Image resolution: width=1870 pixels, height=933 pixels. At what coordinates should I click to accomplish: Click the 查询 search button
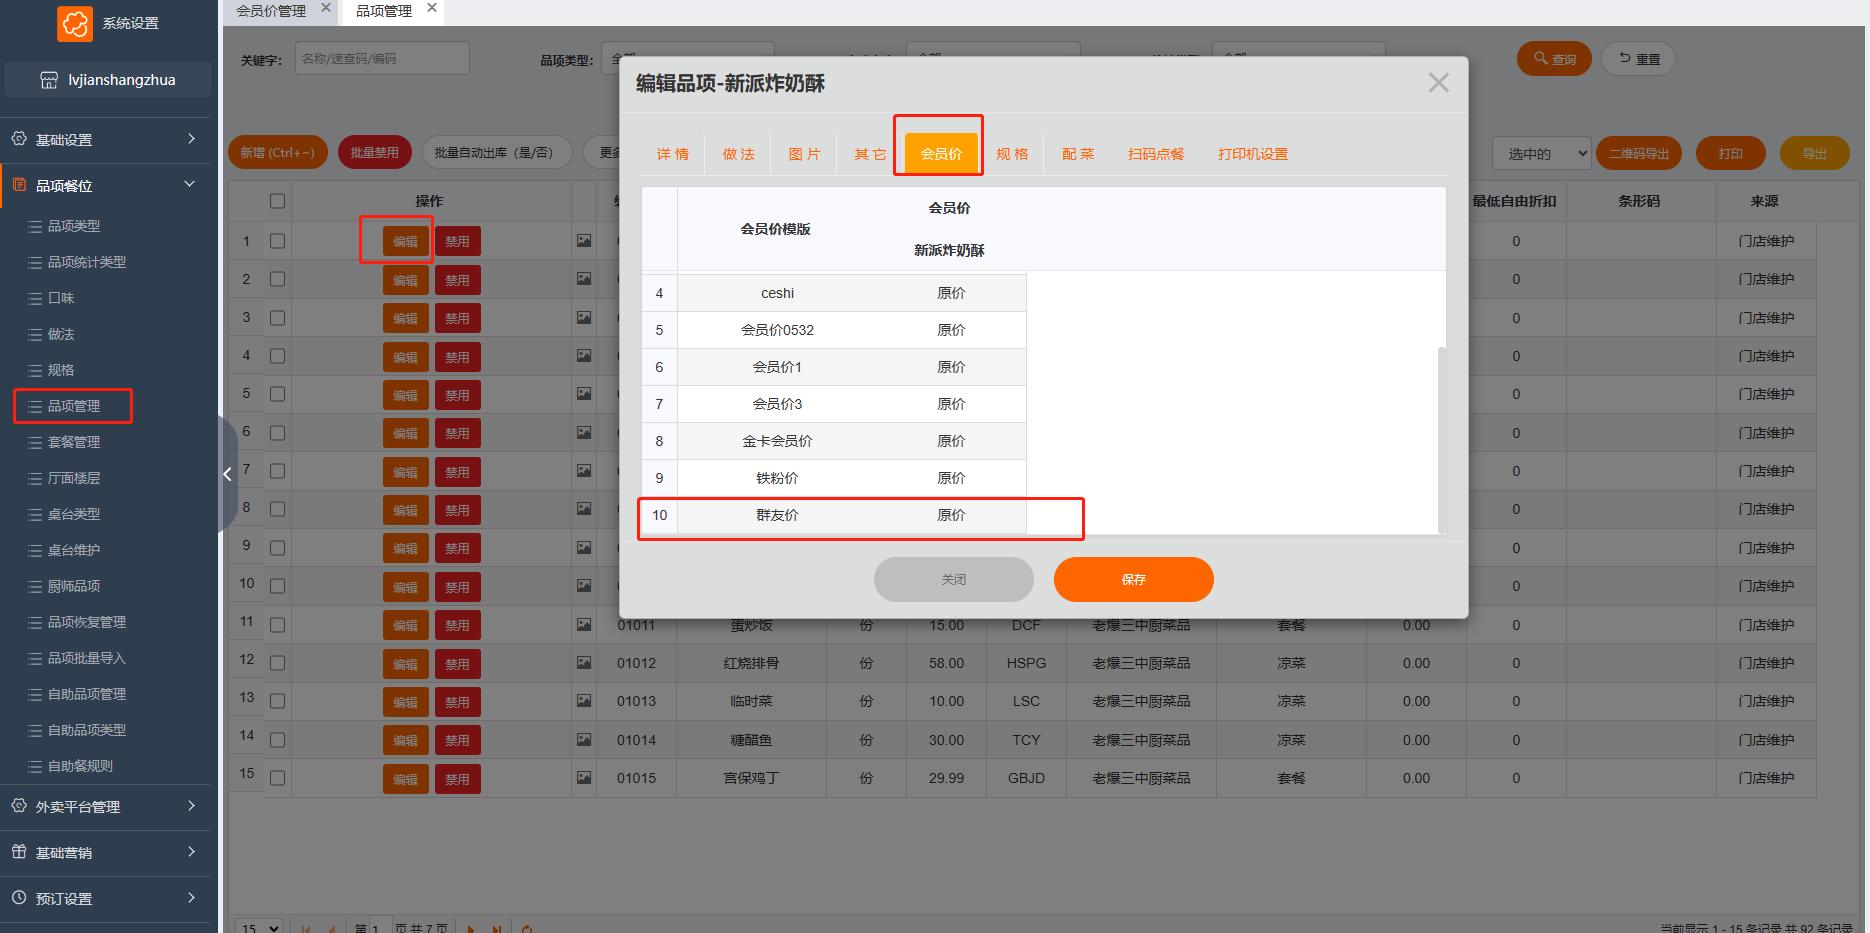tap(1554, 59)
